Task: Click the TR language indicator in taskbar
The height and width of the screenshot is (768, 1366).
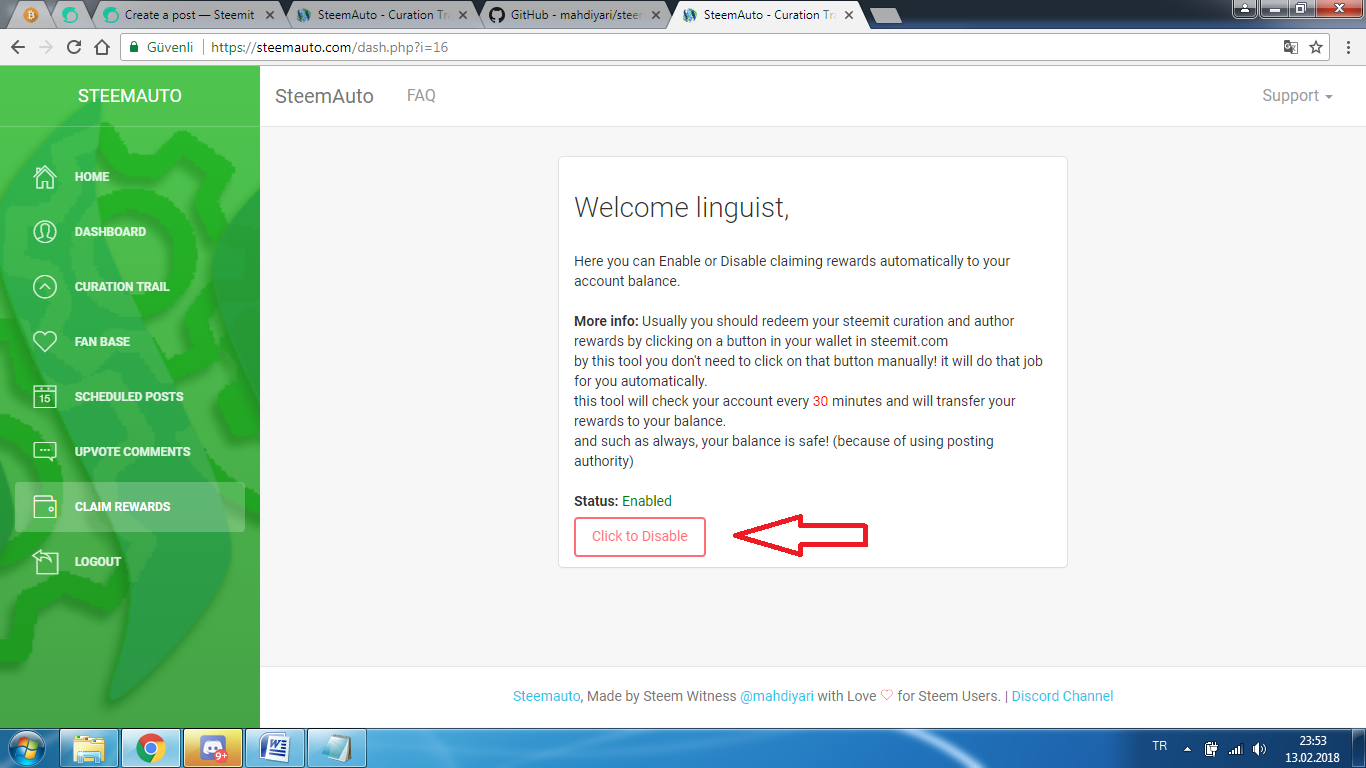Action: pyautogui.click(x=1160, y=746)
